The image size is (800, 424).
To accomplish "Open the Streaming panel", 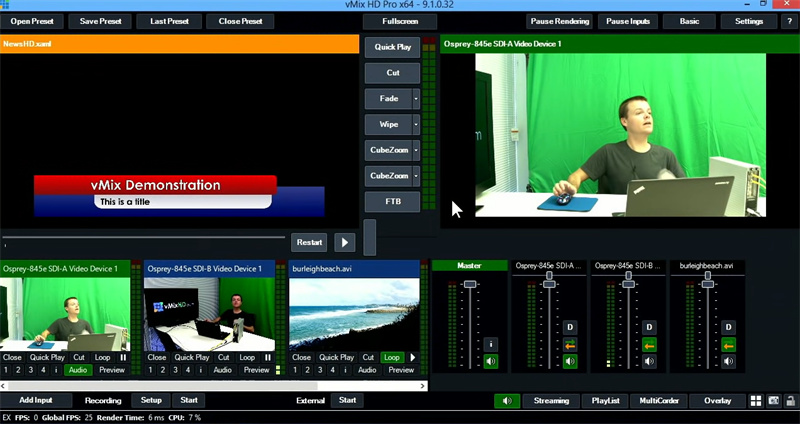I will pyautogui.click(x=551, y=401).
